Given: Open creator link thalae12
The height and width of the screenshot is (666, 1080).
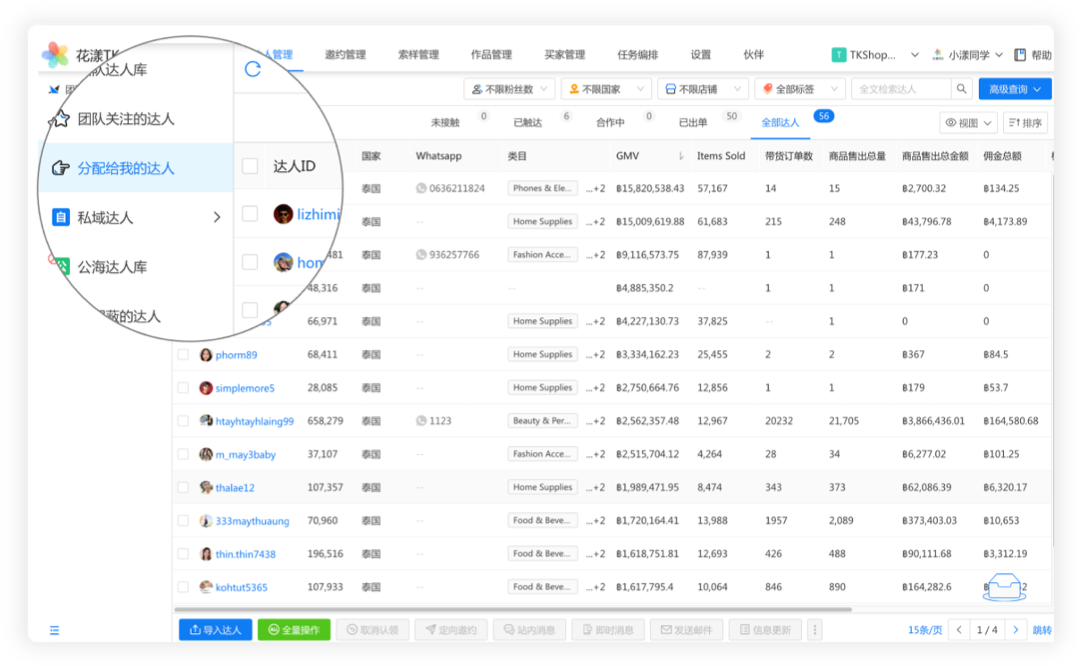Looking at the screenshot, I should pyautogui.click(x=235, y=488).
